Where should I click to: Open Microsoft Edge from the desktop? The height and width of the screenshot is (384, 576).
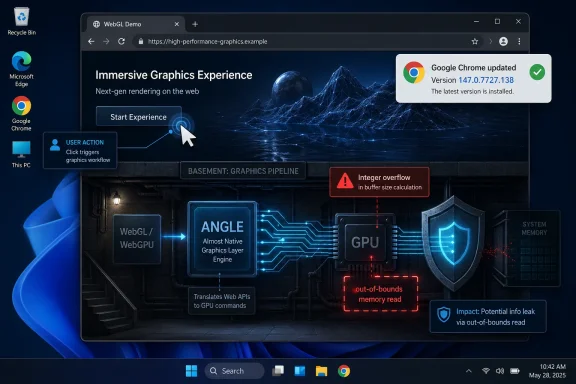21,69
